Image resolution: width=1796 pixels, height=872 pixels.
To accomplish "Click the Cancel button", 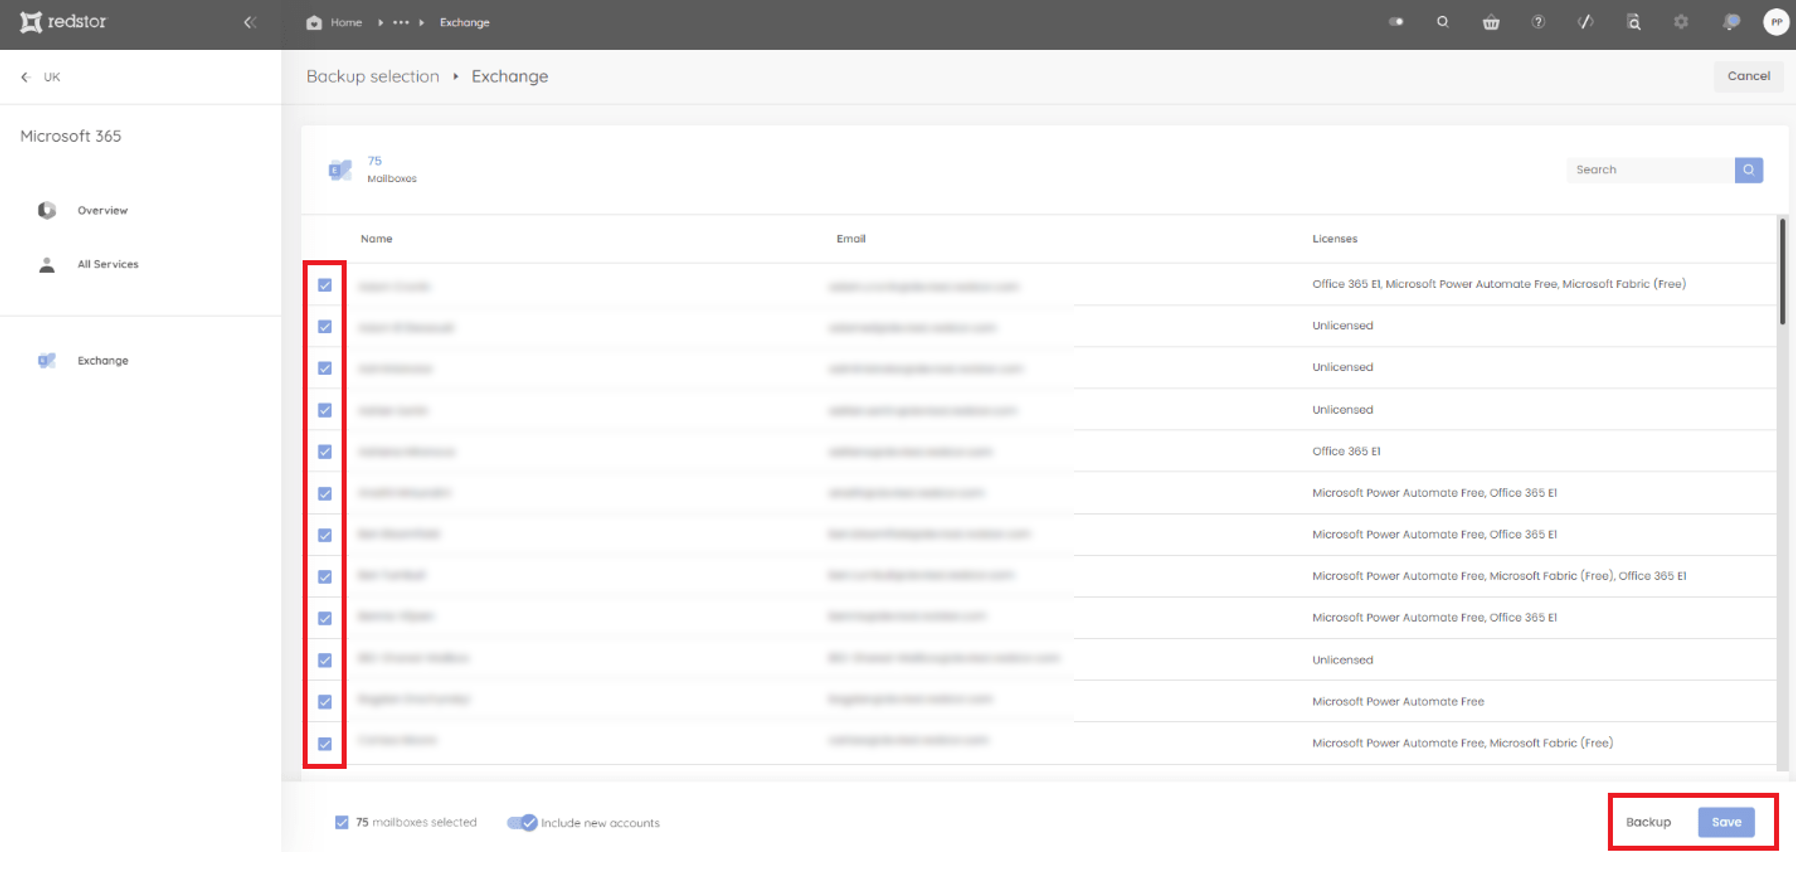I will click(1748, 76).
